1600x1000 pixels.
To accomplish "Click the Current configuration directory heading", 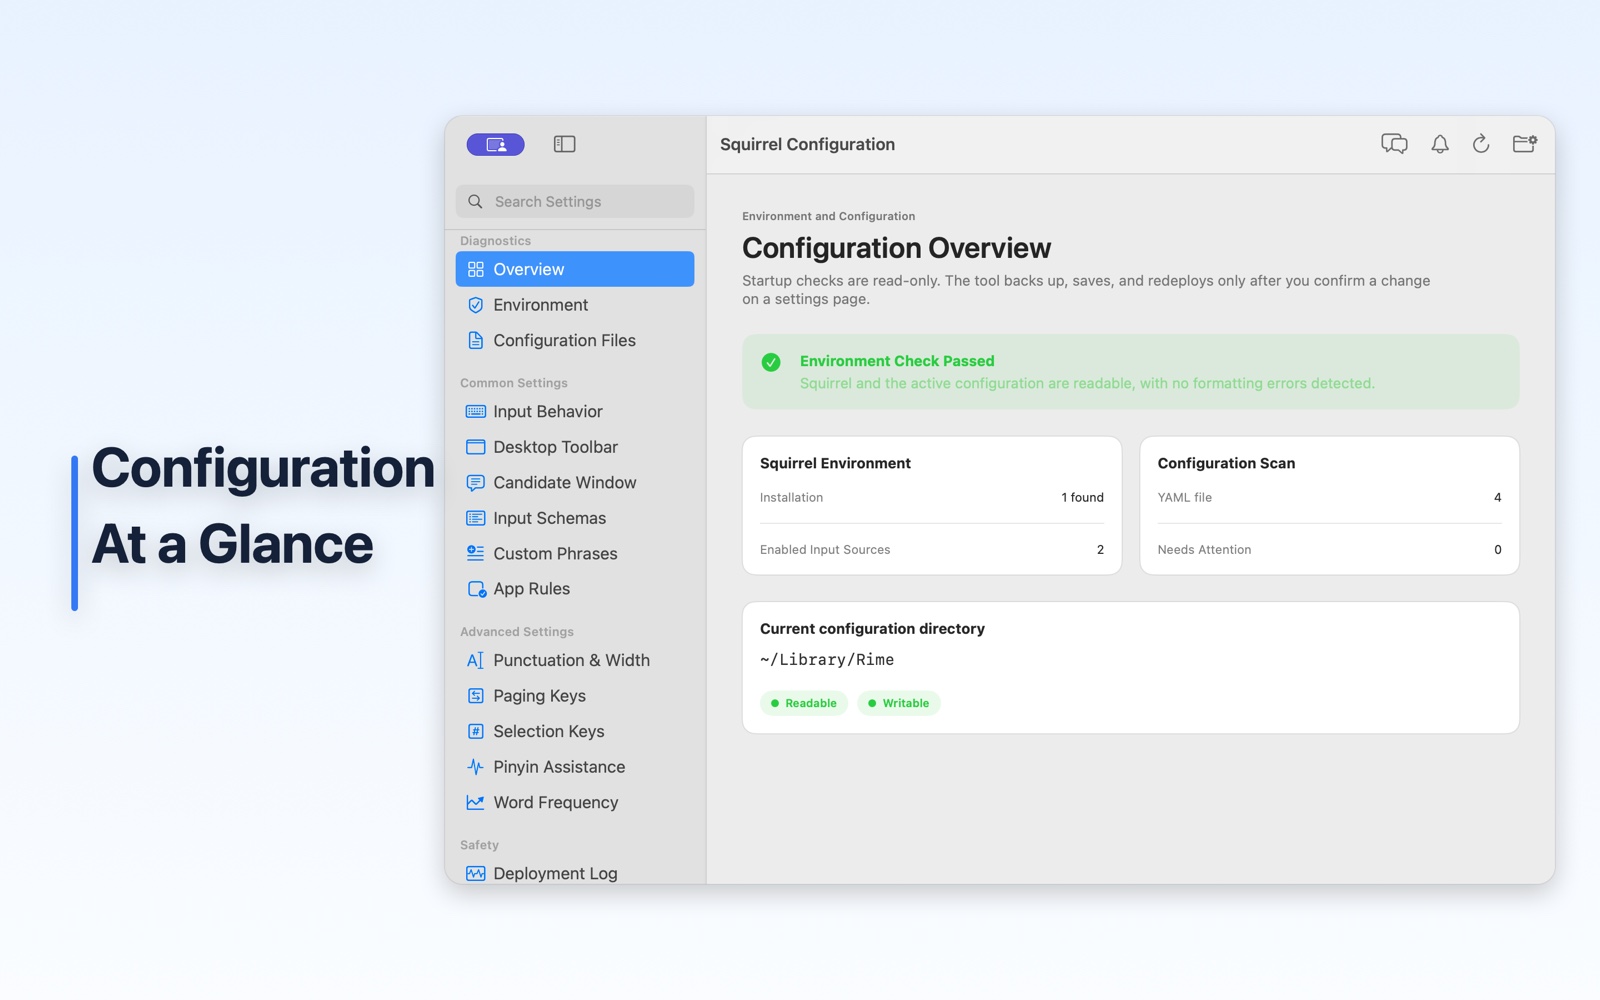I will click(872, 629).
